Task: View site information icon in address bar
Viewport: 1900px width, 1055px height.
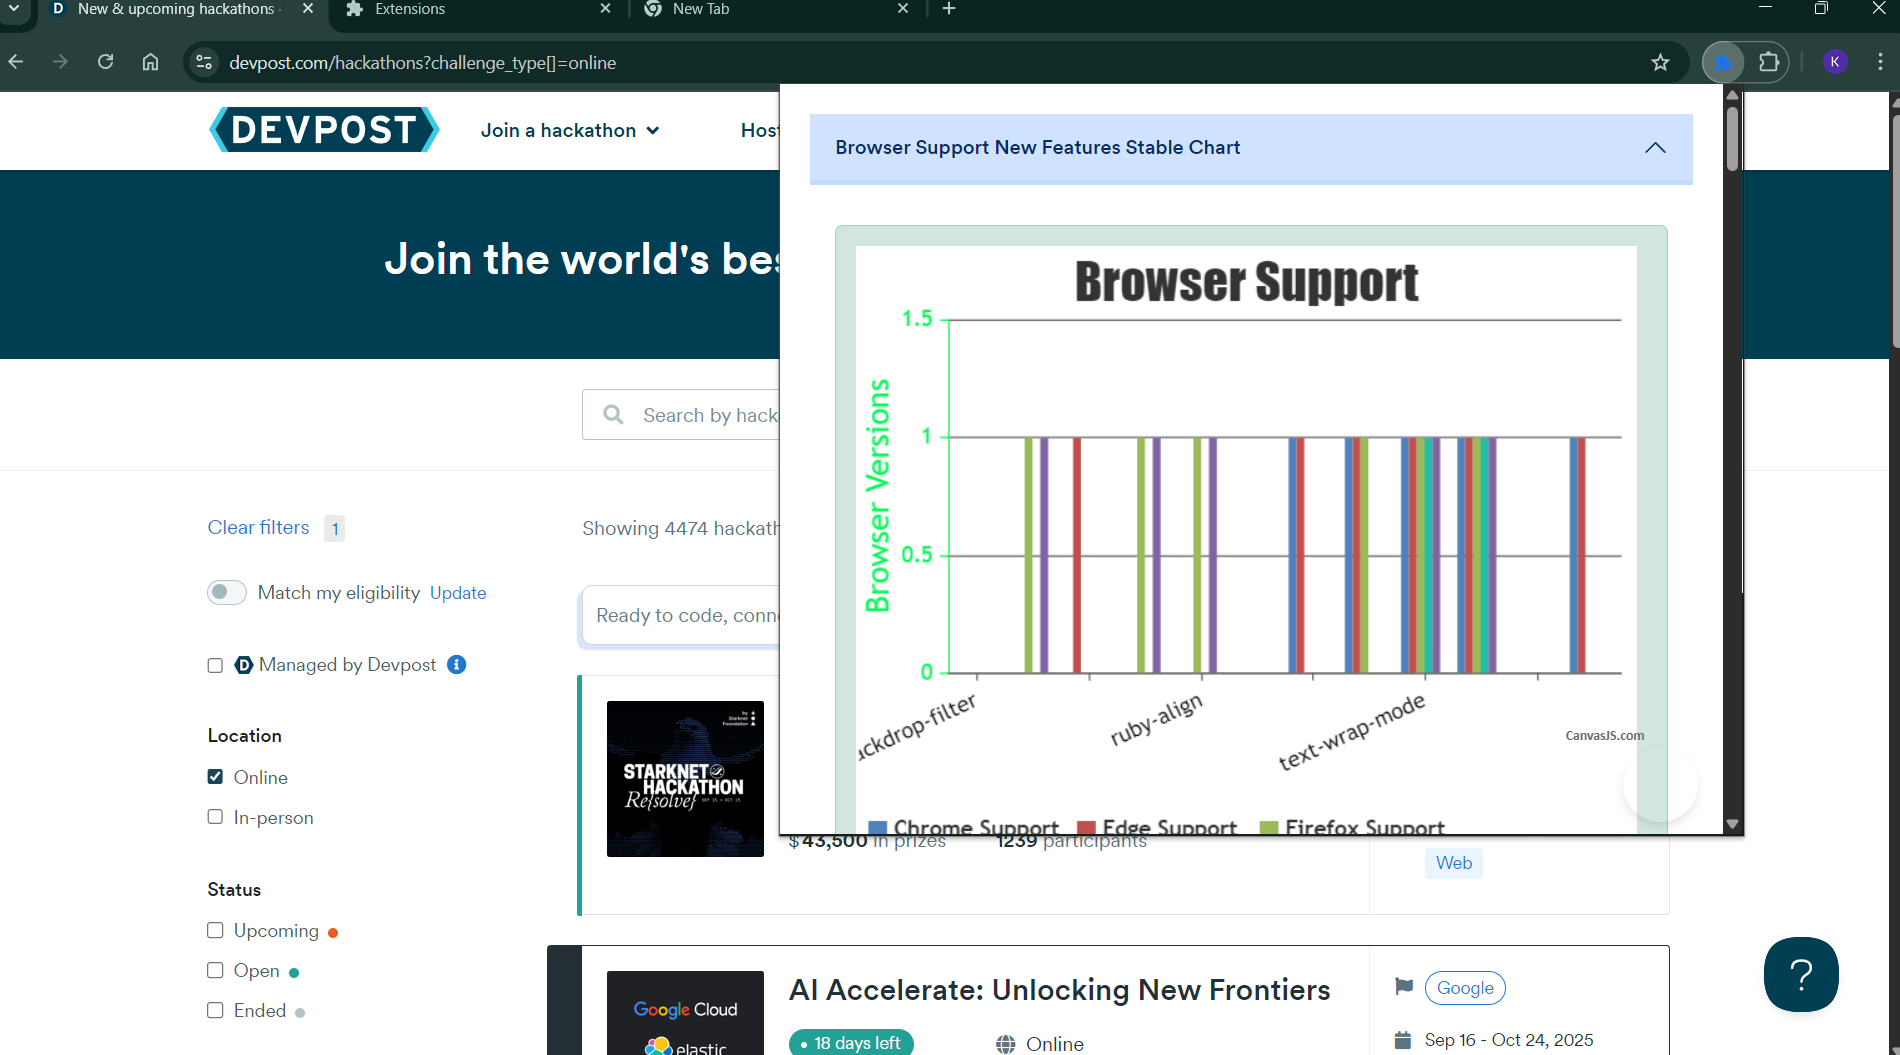Action: click(x=204, y=62)
